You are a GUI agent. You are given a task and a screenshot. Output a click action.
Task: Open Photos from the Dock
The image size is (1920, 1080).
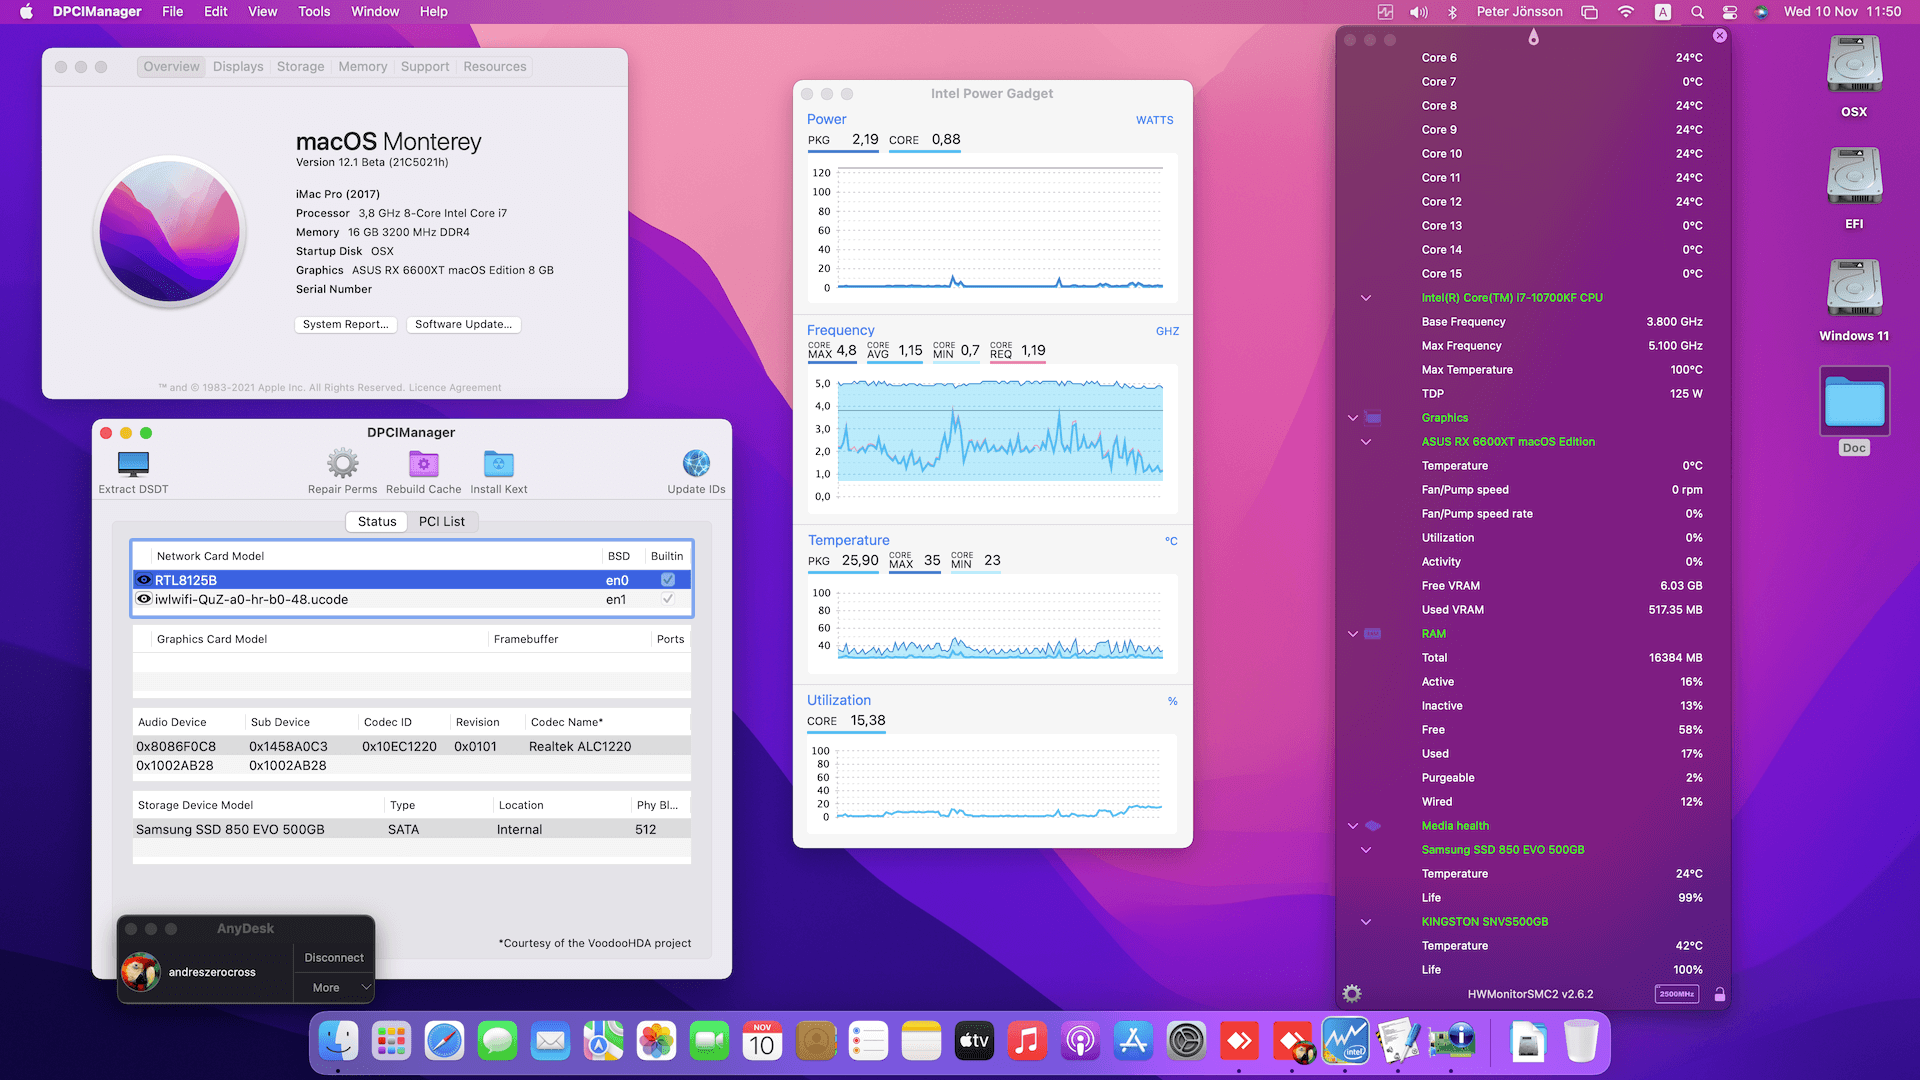click(656, 1042)
